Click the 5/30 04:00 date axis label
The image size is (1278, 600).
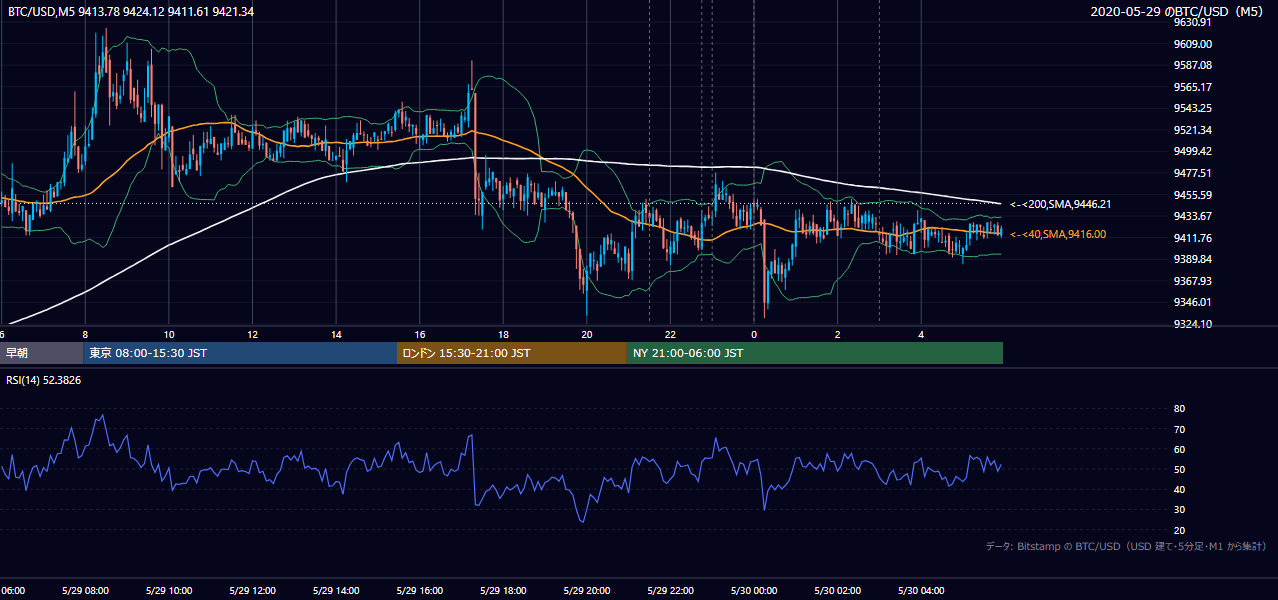pyautogui.click(x=921, y=591)
